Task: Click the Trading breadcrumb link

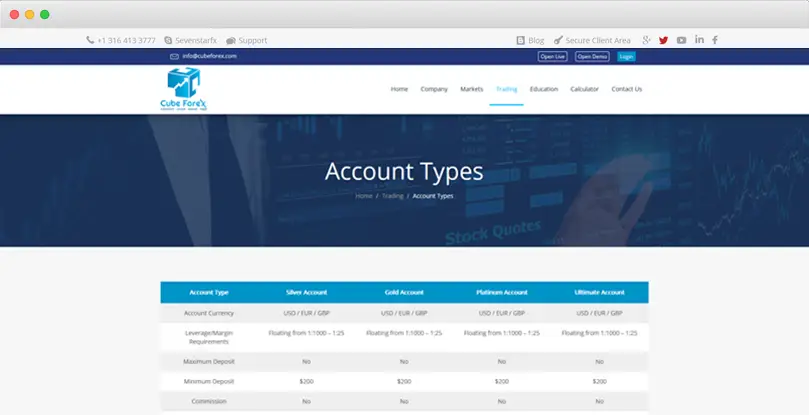Action: click(392, 196)
